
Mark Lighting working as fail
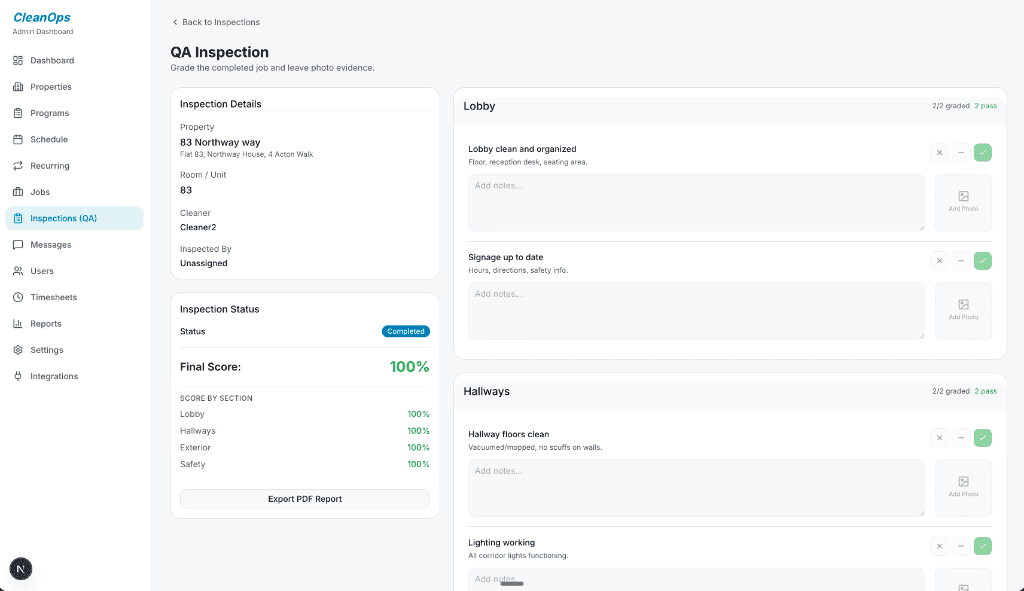(939, 546)
